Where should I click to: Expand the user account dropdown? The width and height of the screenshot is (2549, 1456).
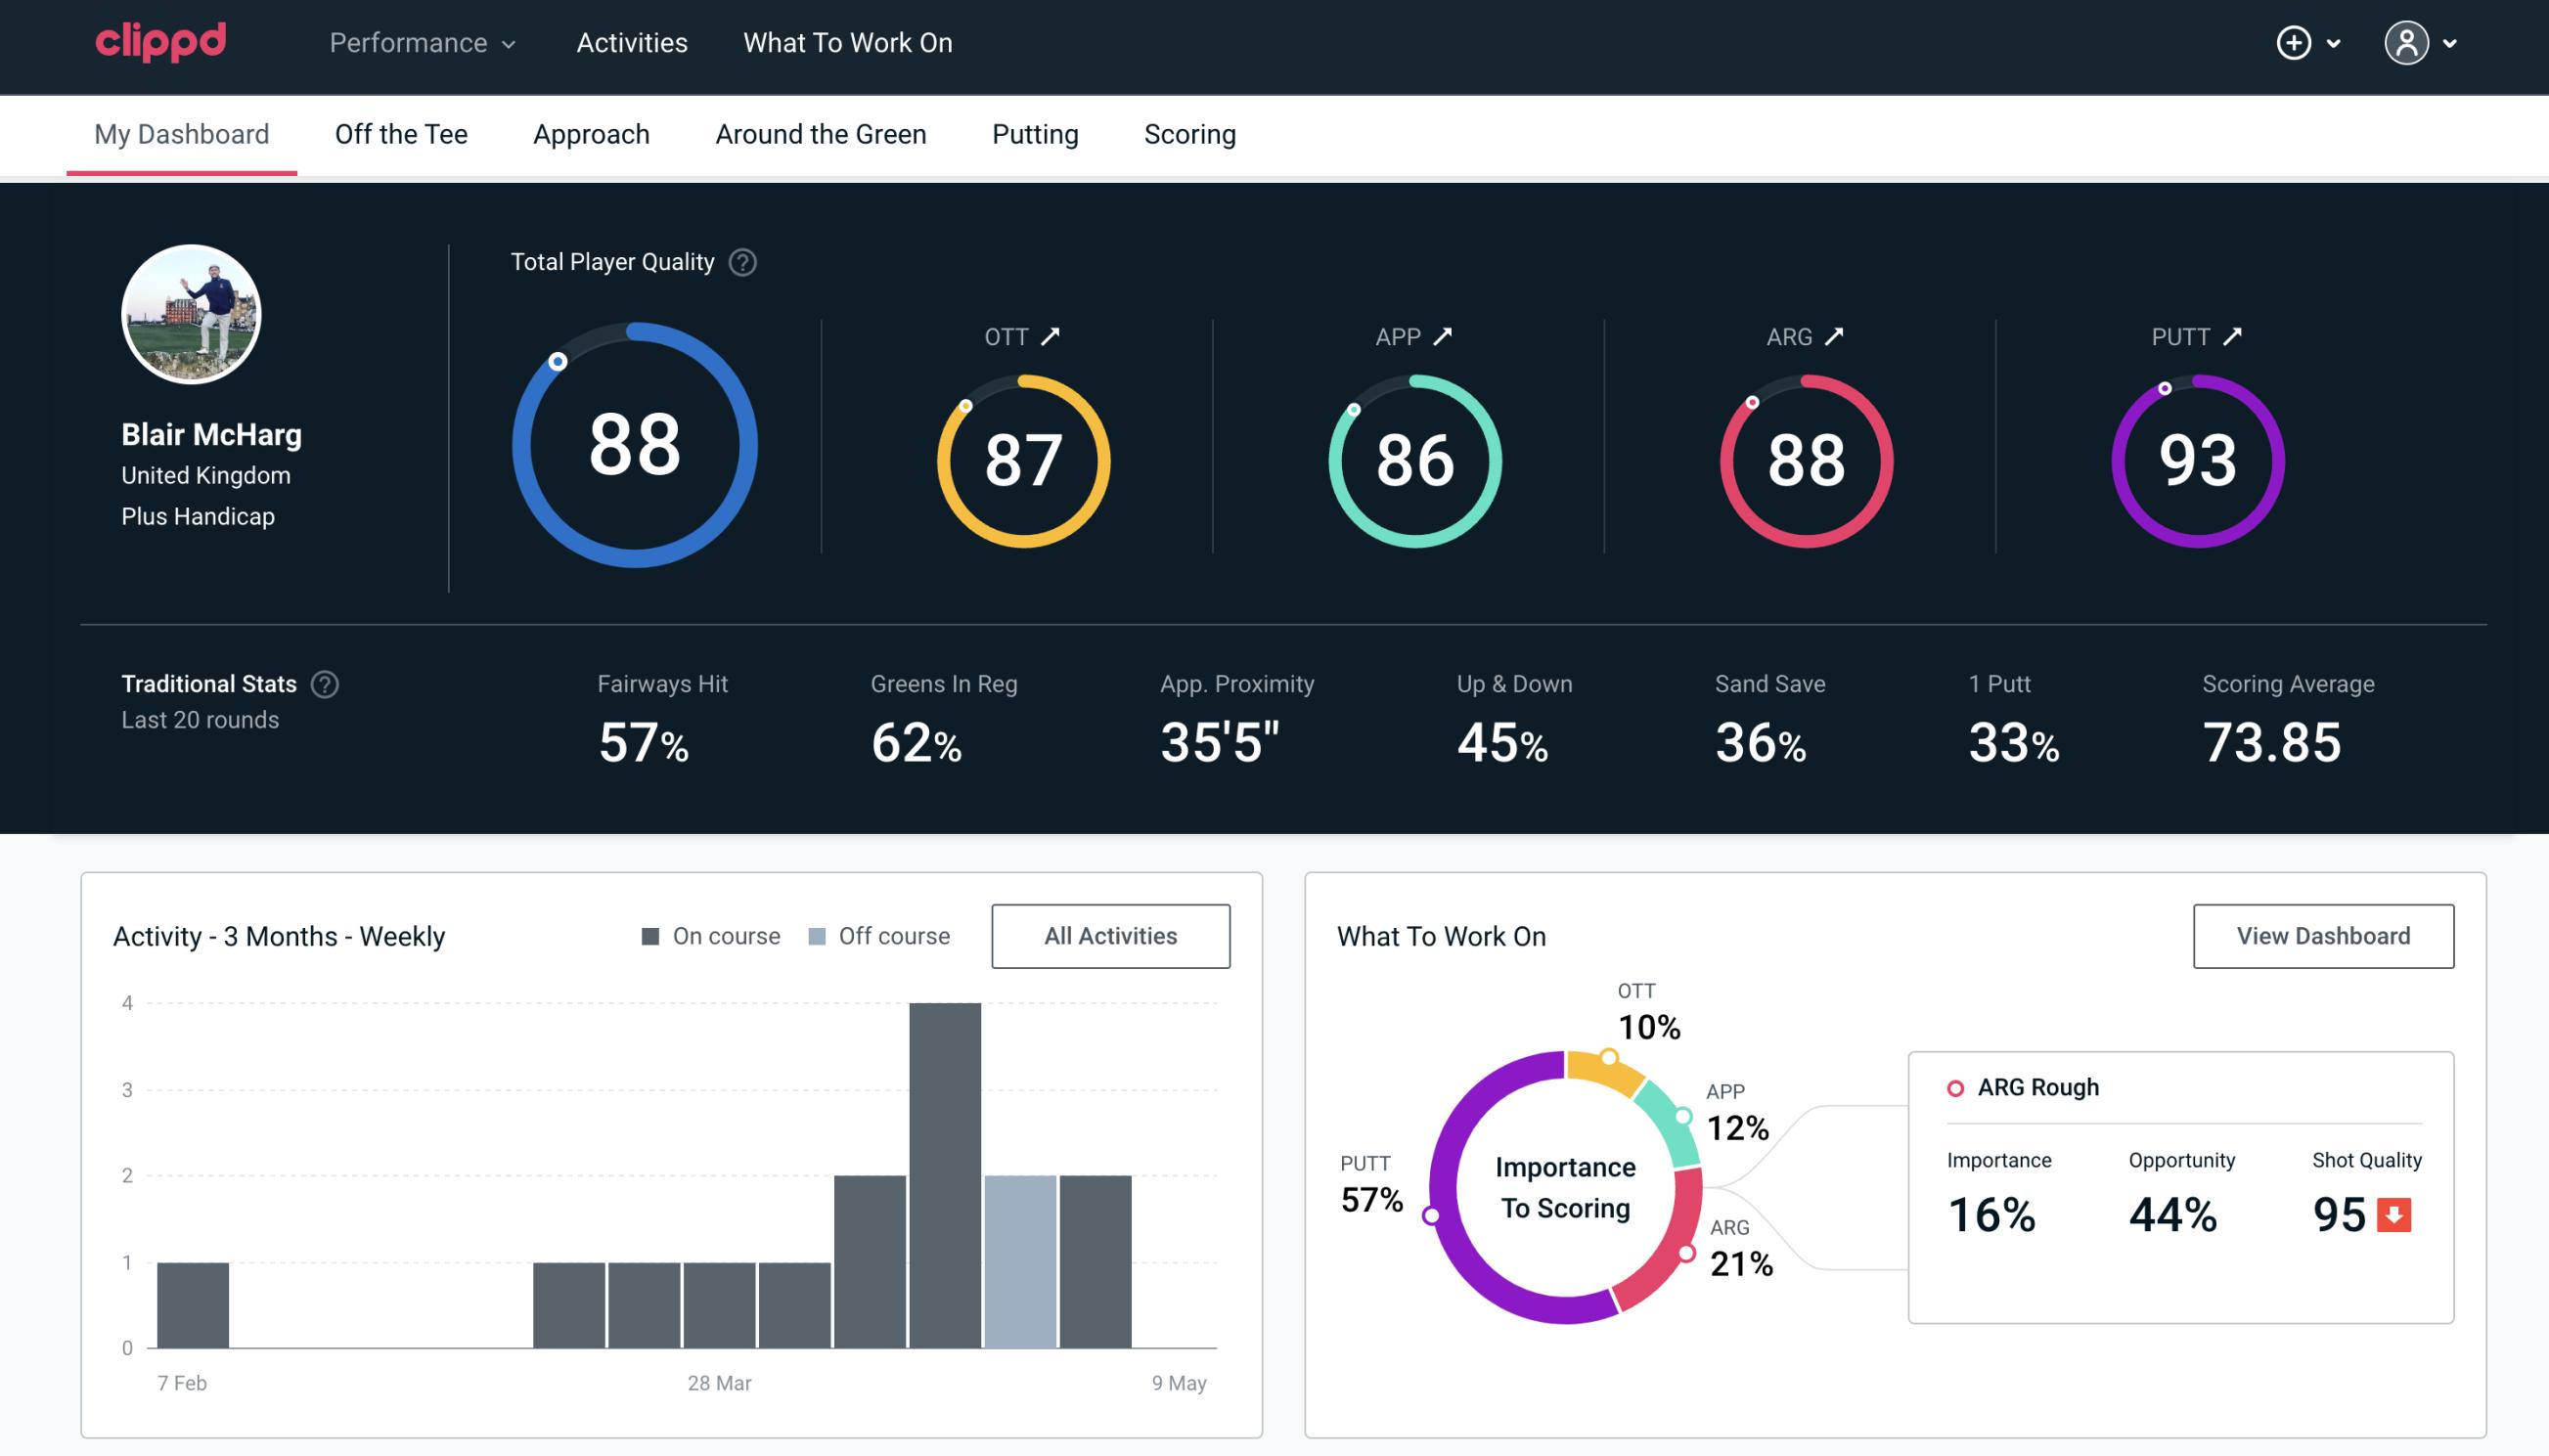pos(2423,42)
